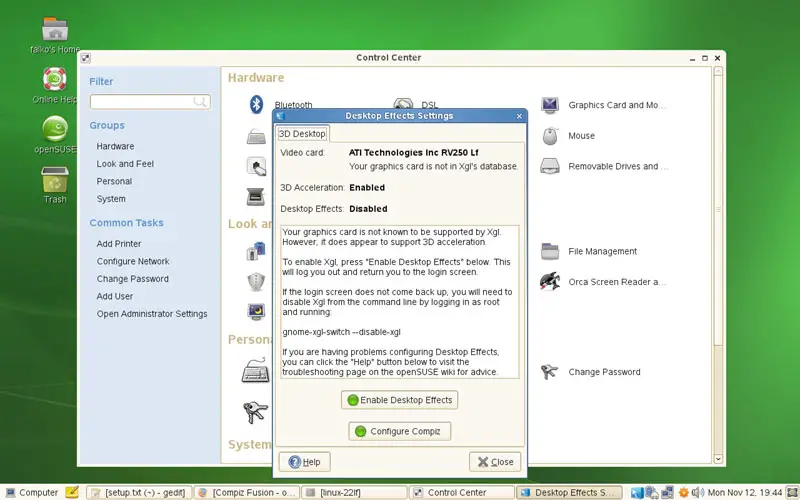This screenshot has height=500, width=800.
Task: Click the screensaver monitor icon with moon
Action: [256, 311]
